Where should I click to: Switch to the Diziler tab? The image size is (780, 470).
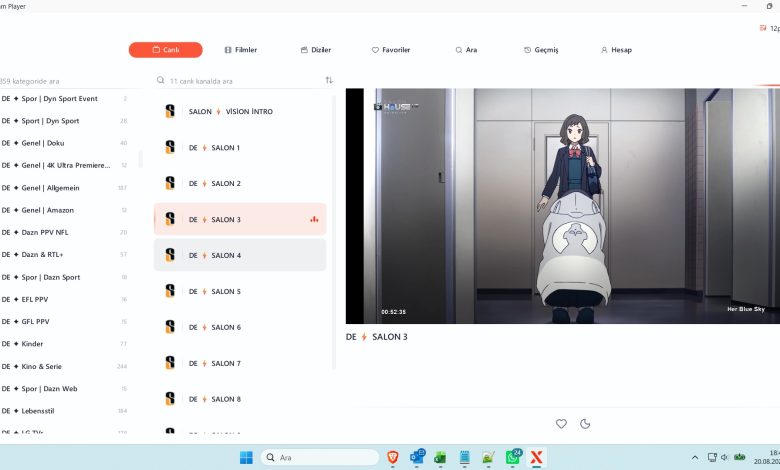click(316, 50)
